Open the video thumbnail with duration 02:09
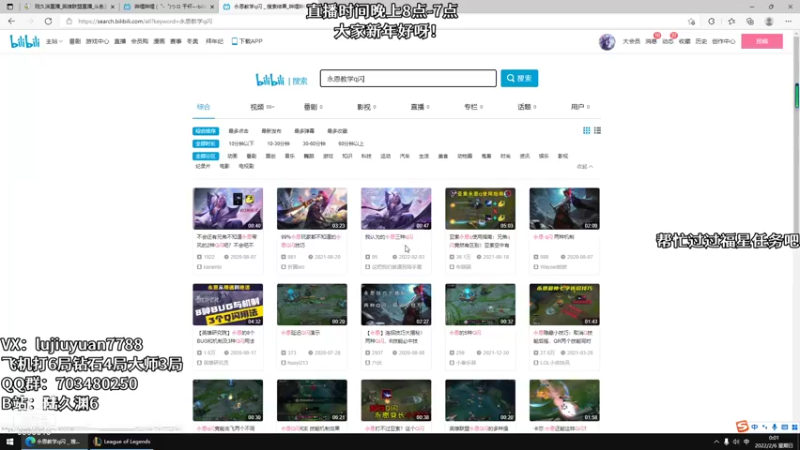The width and height of the screenshot is (800, 450). pos(564,209)
